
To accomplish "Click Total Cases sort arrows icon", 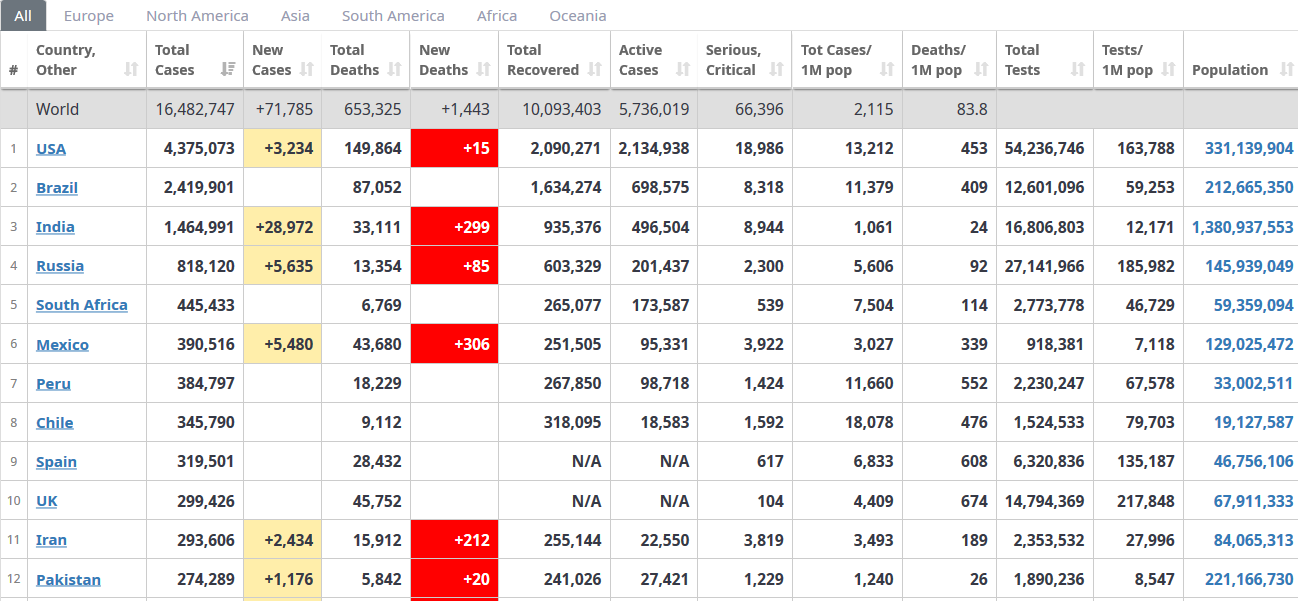I will [228, 70].
